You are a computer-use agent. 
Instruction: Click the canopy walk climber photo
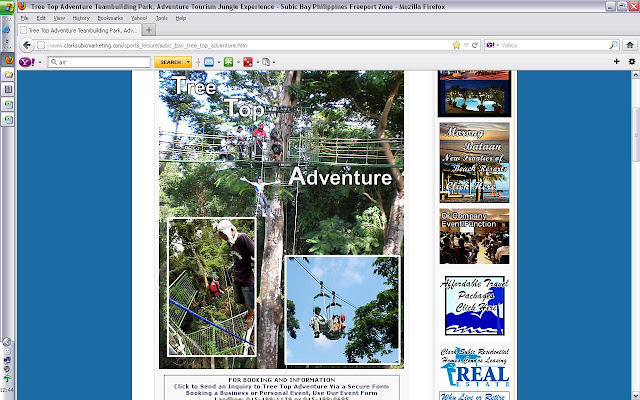(212, 287)
